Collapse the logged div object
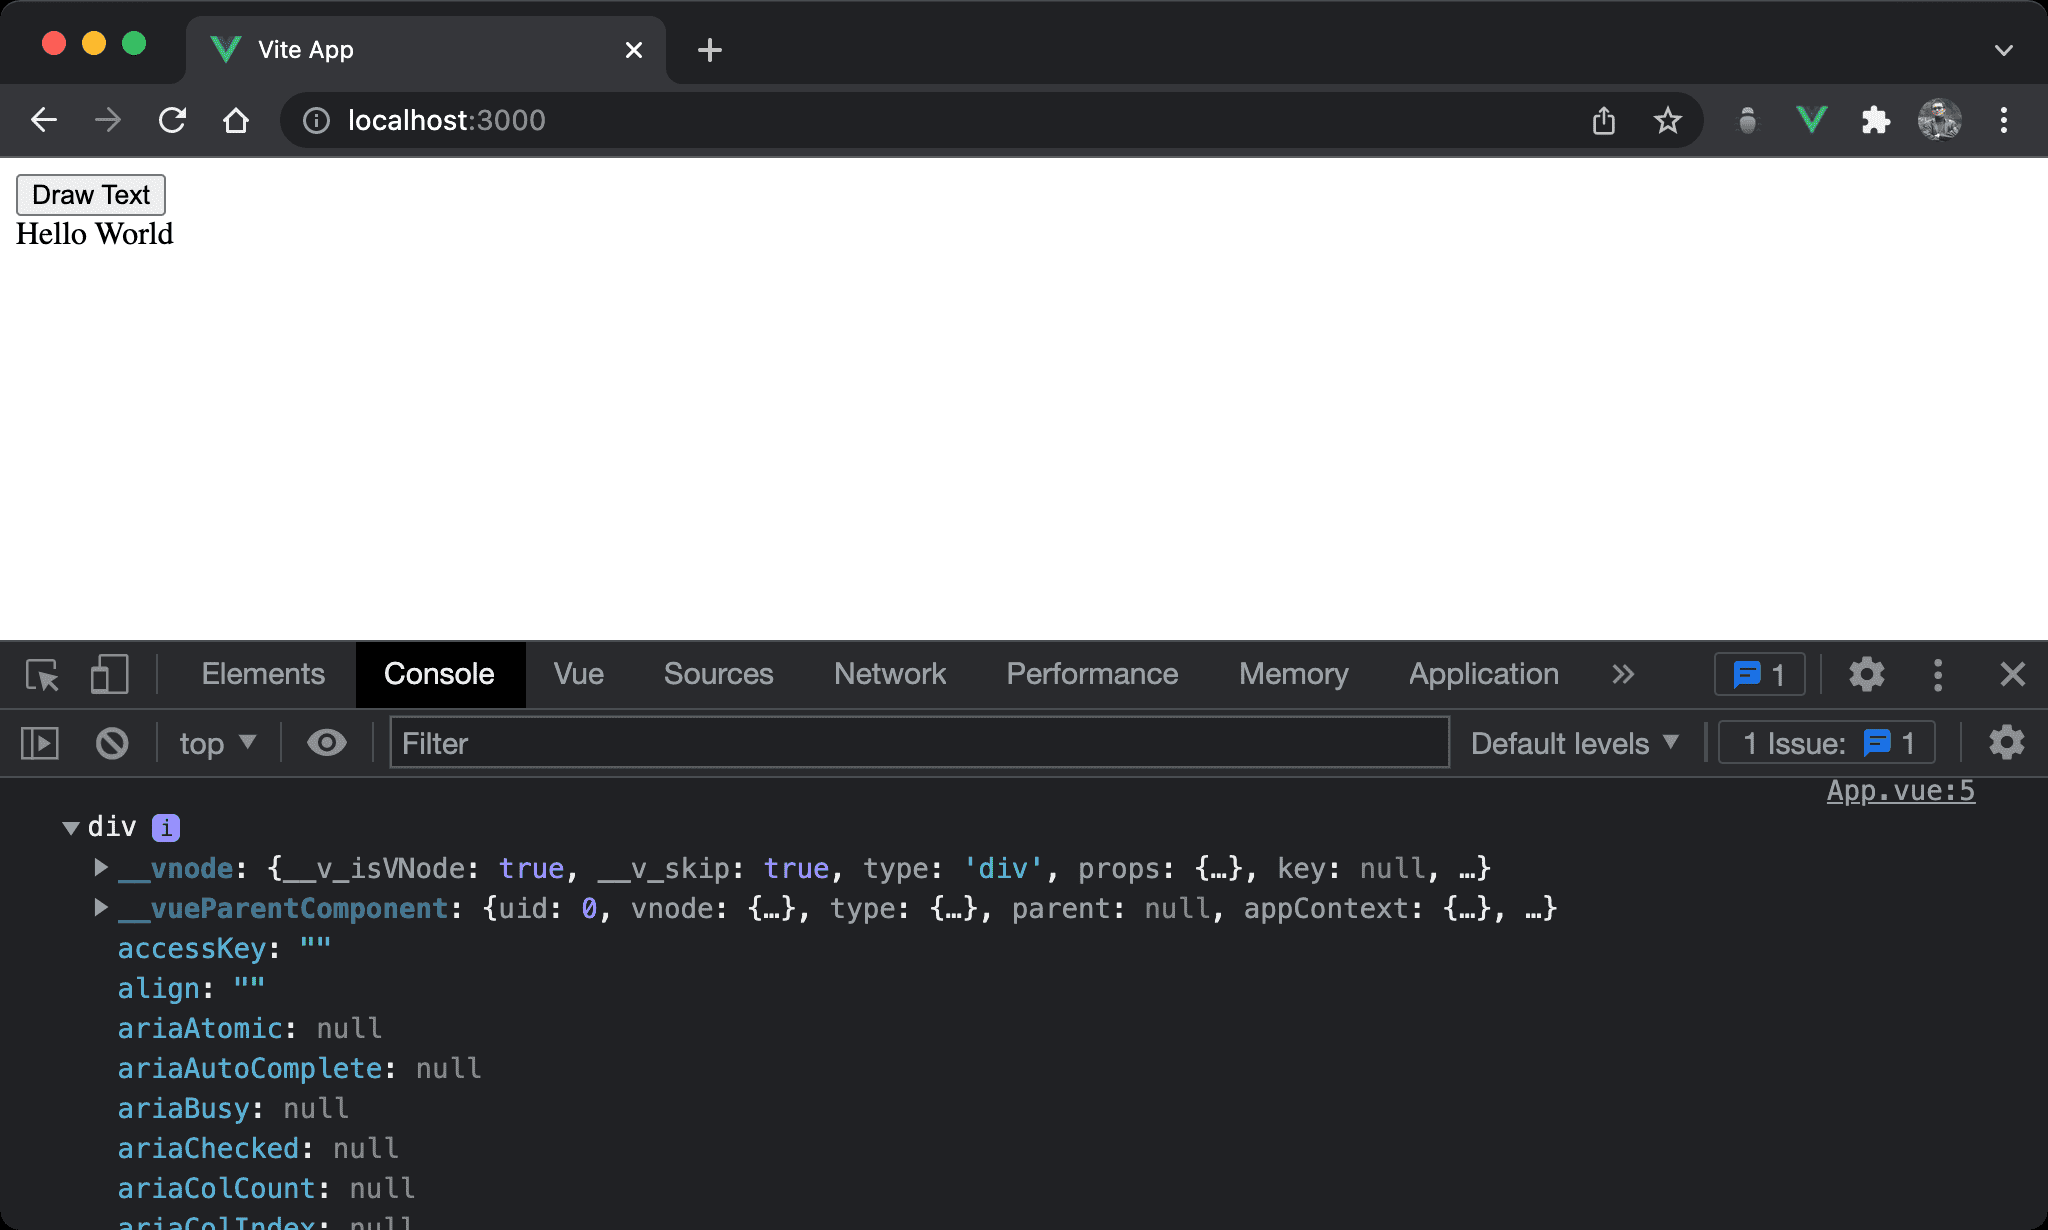This screenshot has width=2048, height=1230. (71, 828)
